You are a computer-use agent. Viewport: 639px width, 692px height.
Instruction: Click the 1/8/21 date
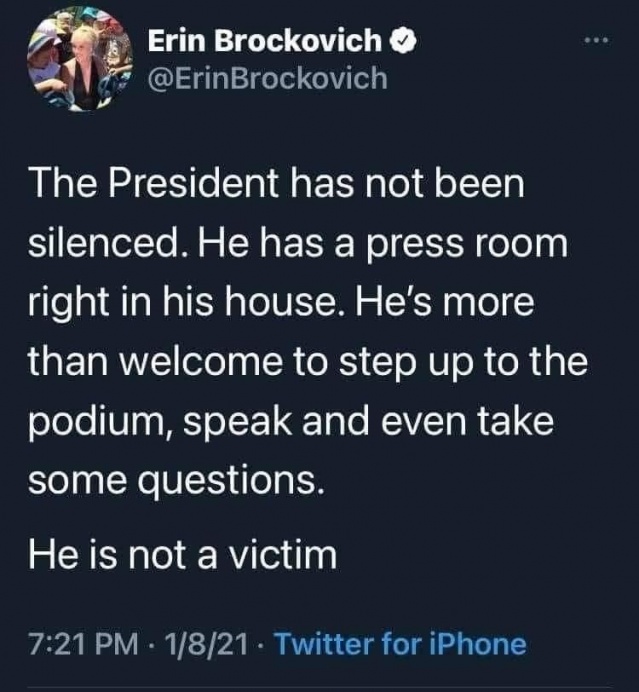206,644
